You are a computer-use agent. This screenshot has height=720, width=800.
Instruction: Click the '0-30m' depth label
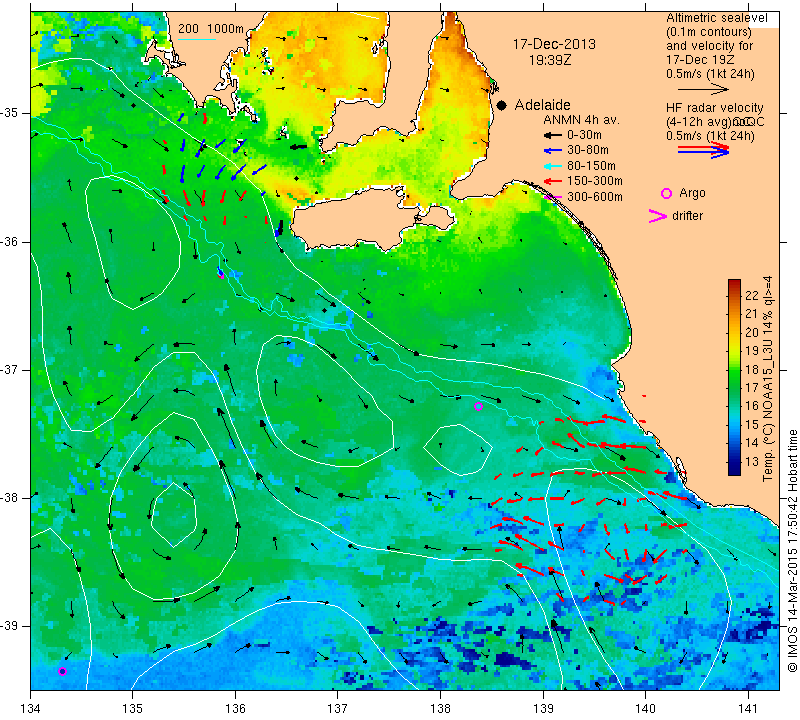pyautogui.click(x=584, y=135)
